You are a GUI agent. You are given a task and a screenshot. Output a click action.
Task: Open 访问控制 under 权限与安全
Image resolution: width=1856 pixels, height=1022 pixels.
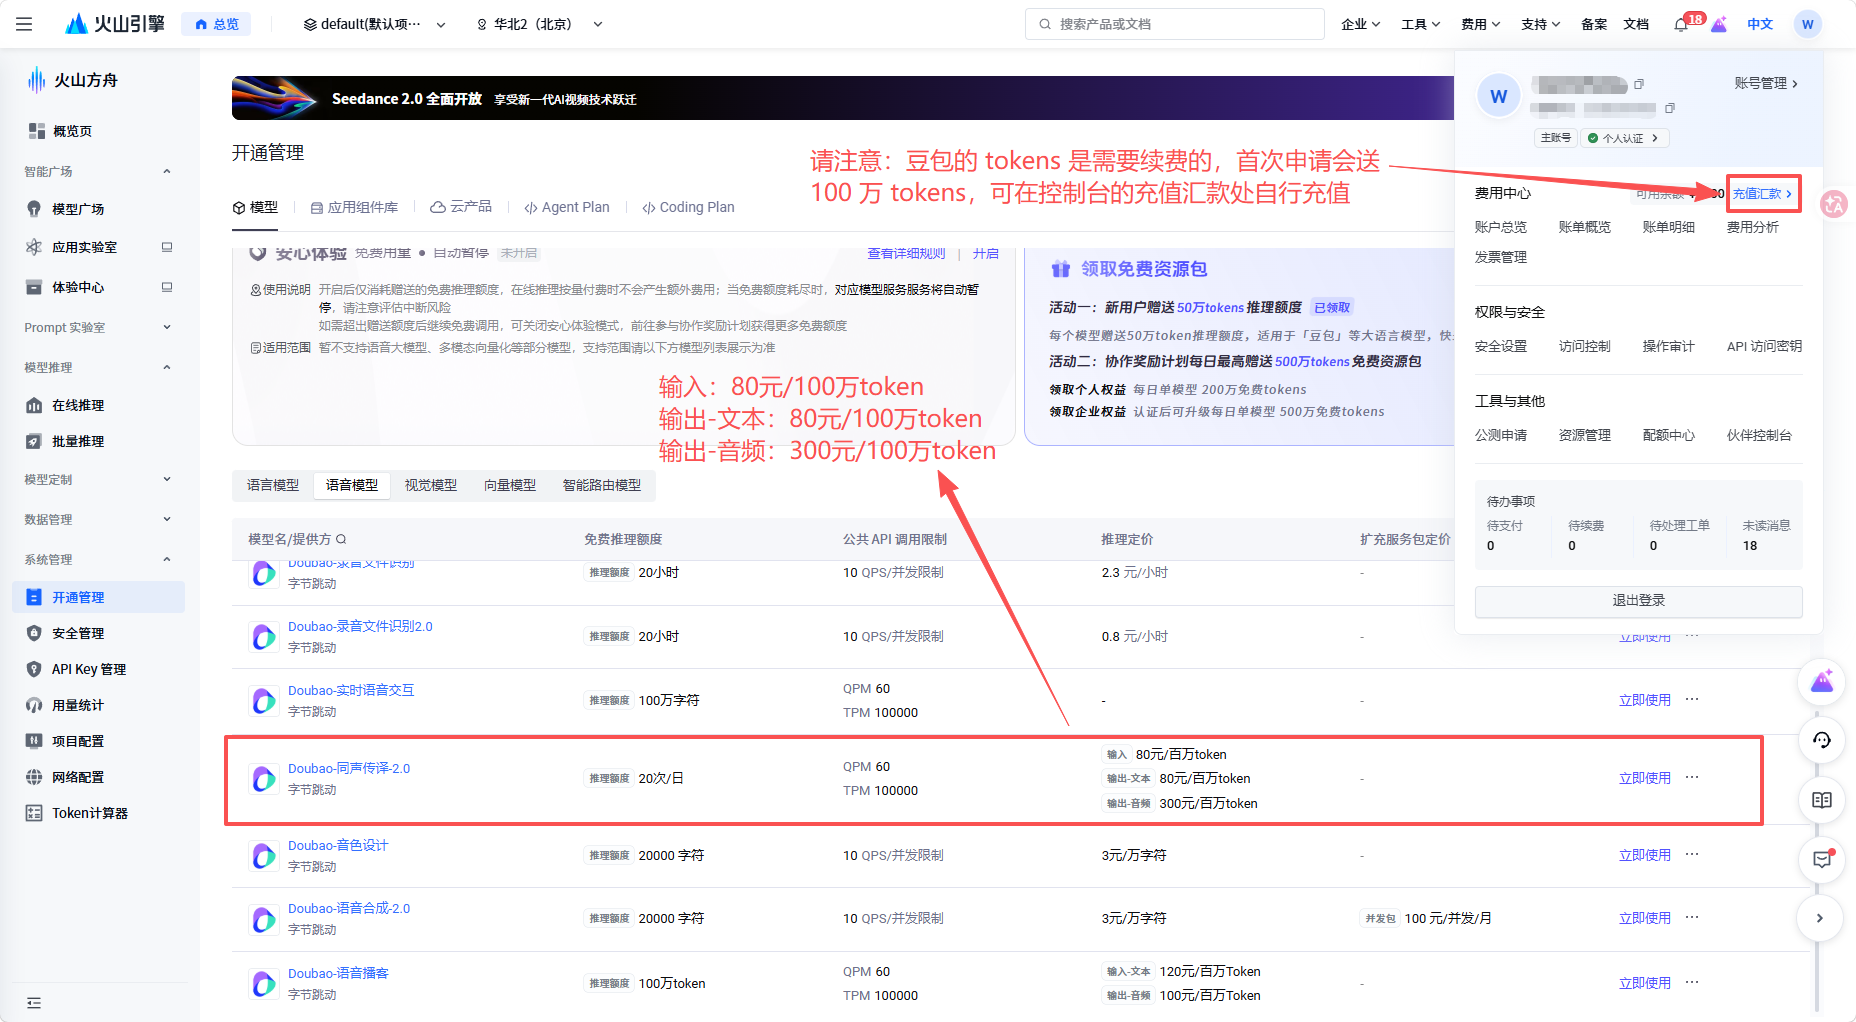point(1584,346)
